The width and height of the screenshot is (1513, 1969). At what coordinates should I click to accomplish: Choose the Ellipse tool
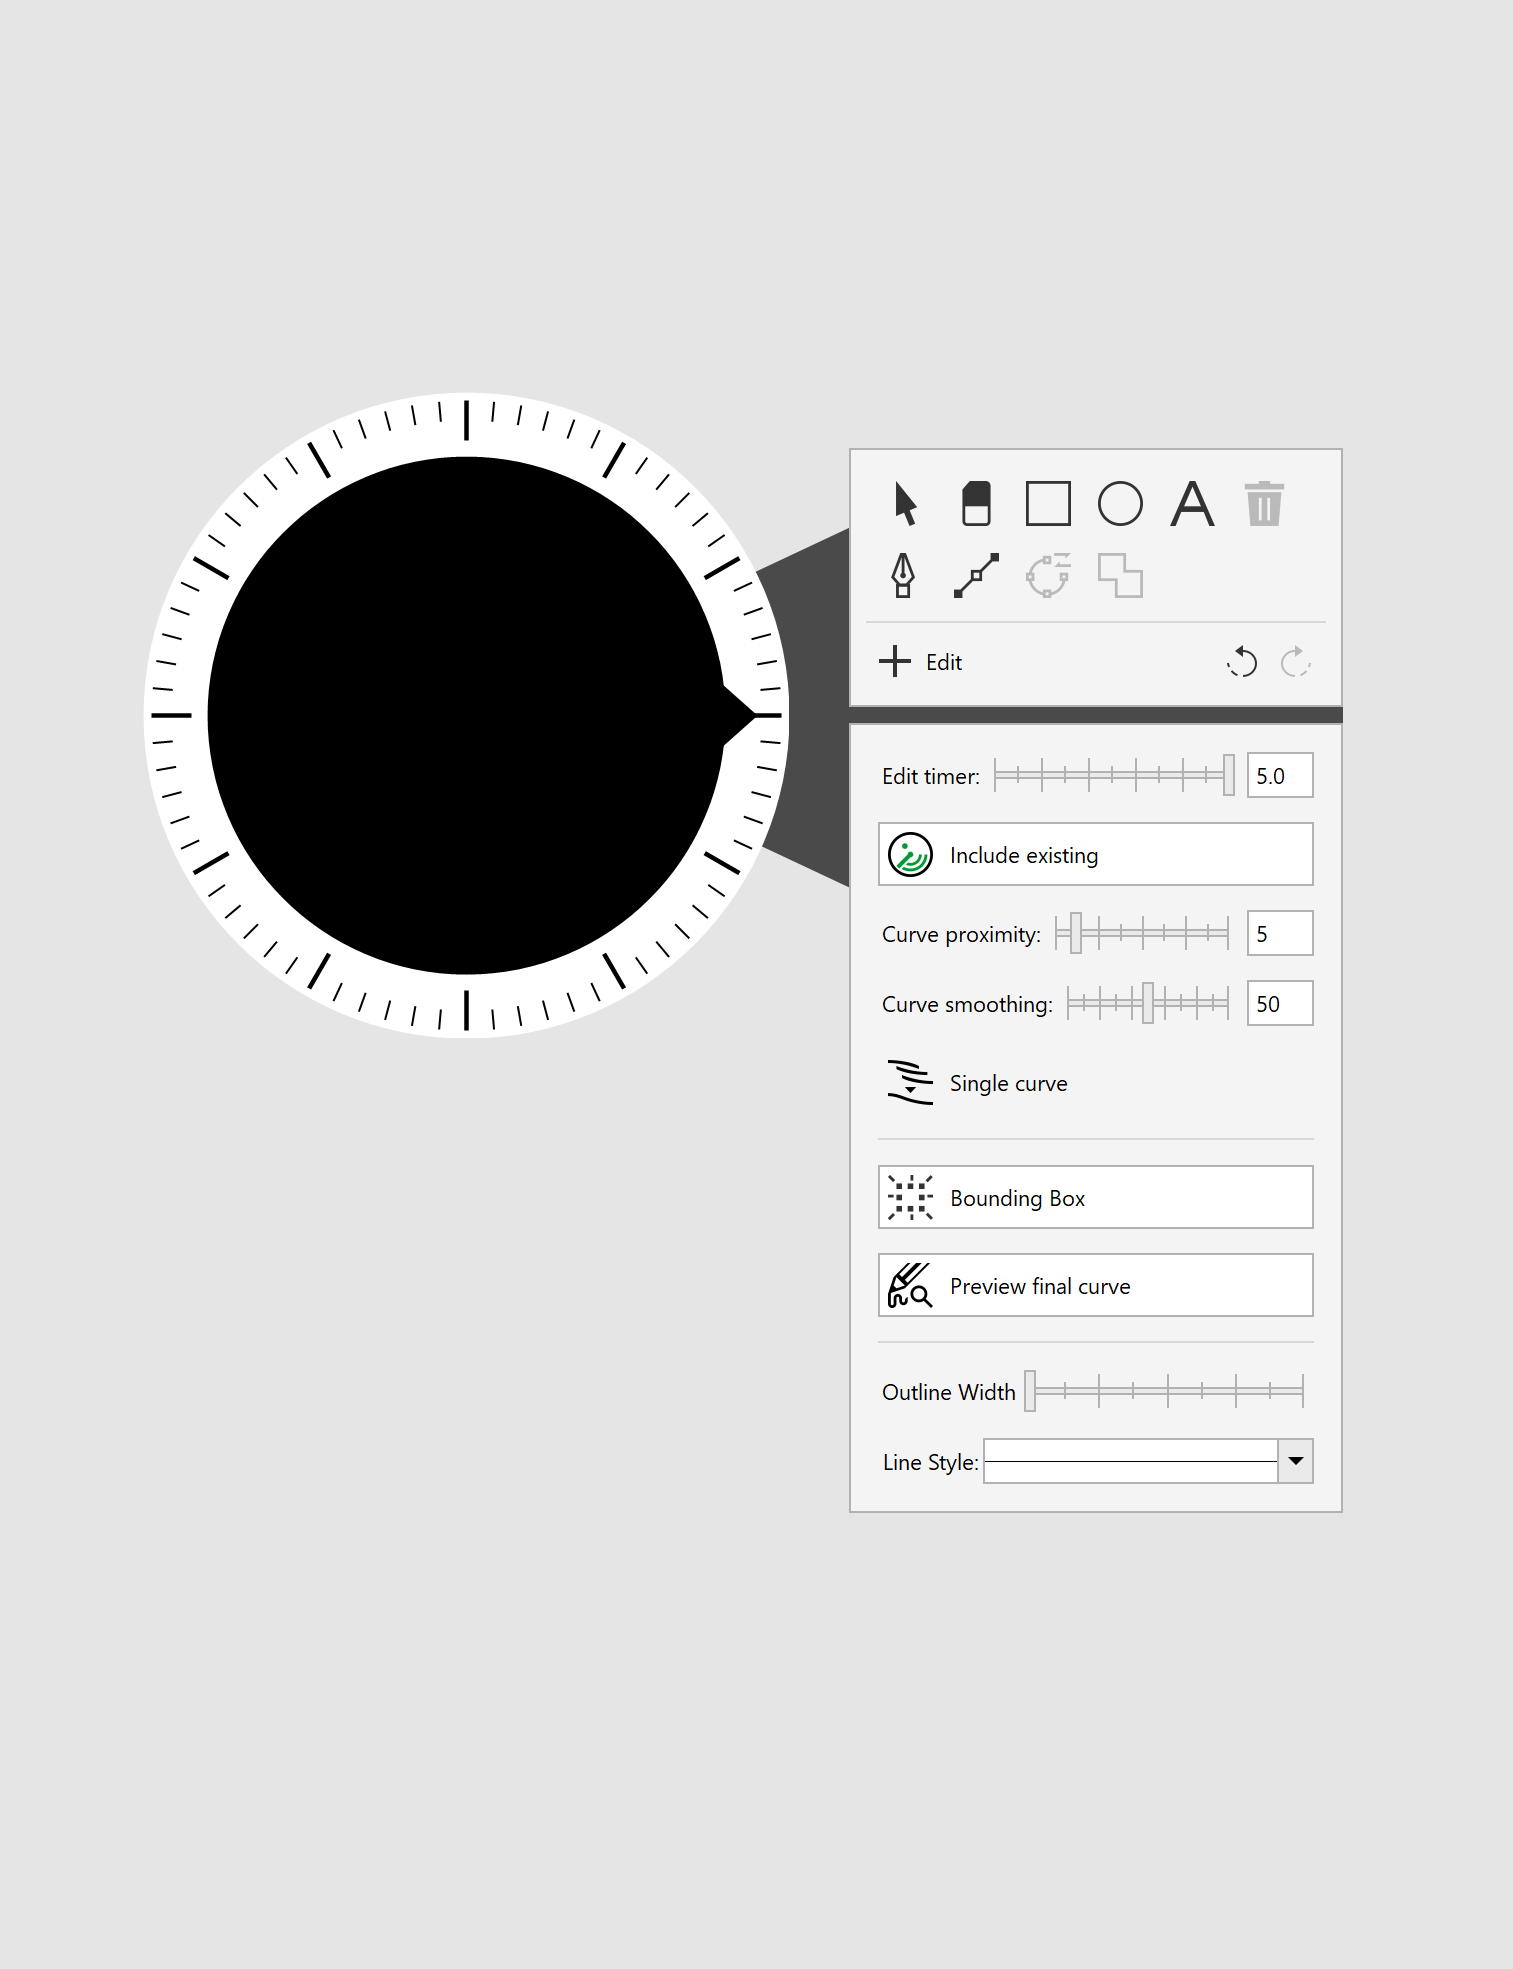tap(1120, 503)
